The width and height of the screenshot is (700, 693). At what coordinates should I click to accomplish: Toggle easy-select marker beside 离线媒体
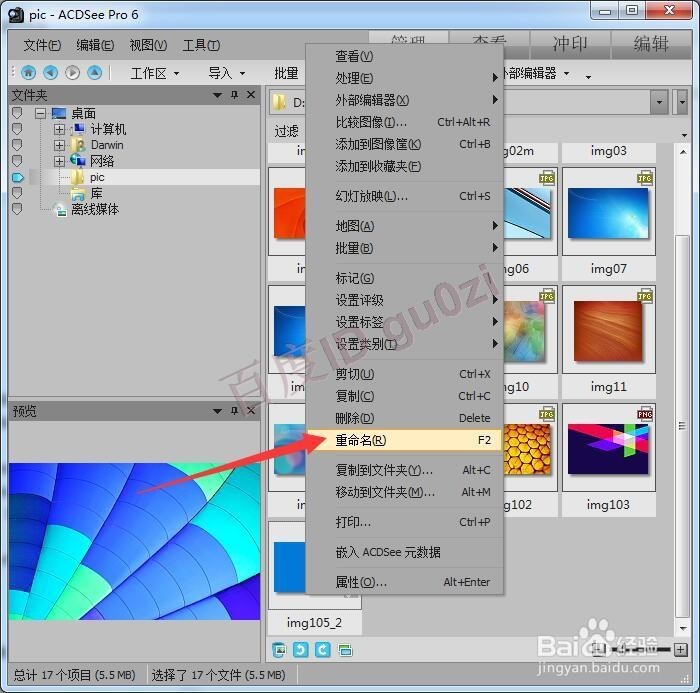pos(17,209)
